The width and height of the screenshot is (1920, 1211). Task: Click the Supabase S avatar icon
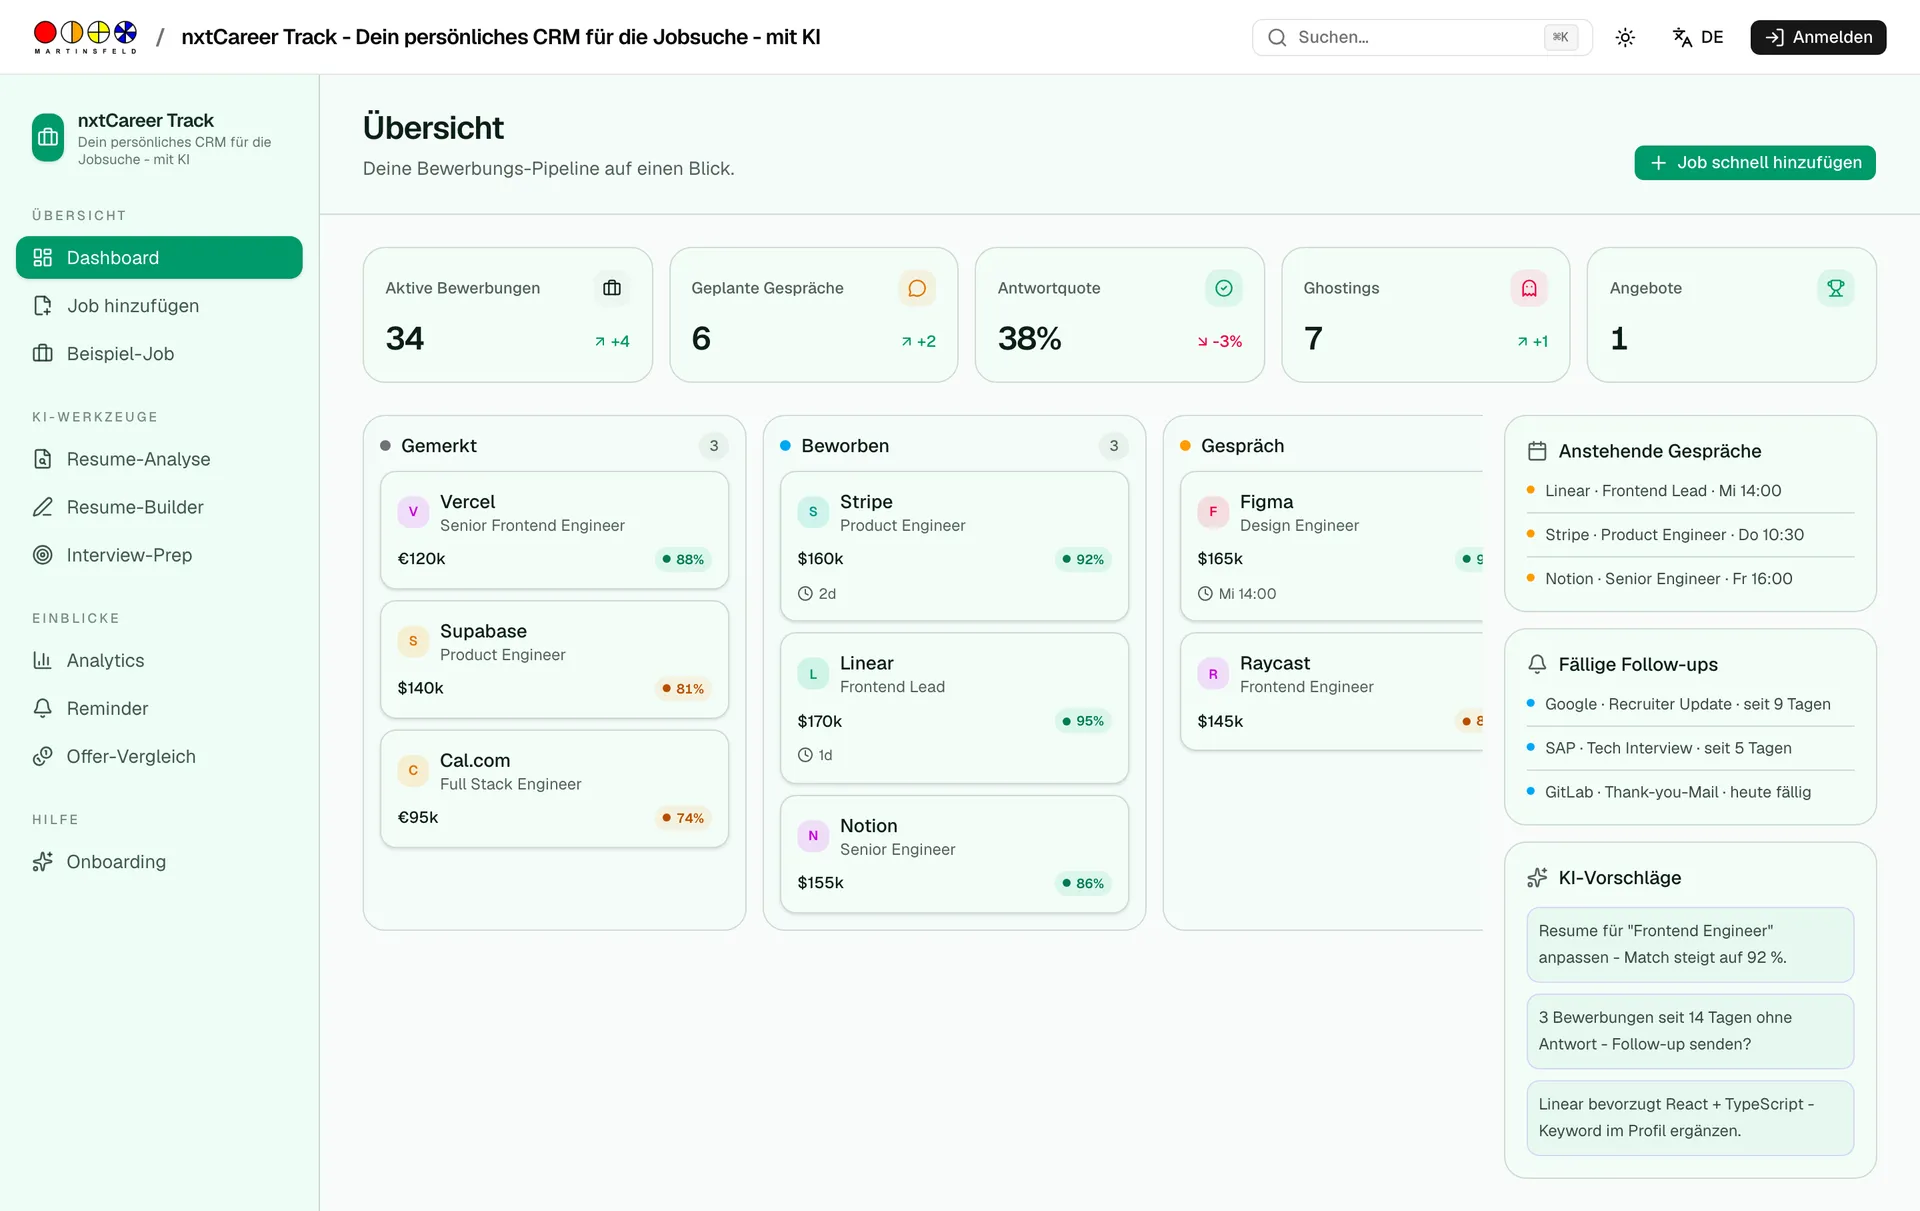413,641
